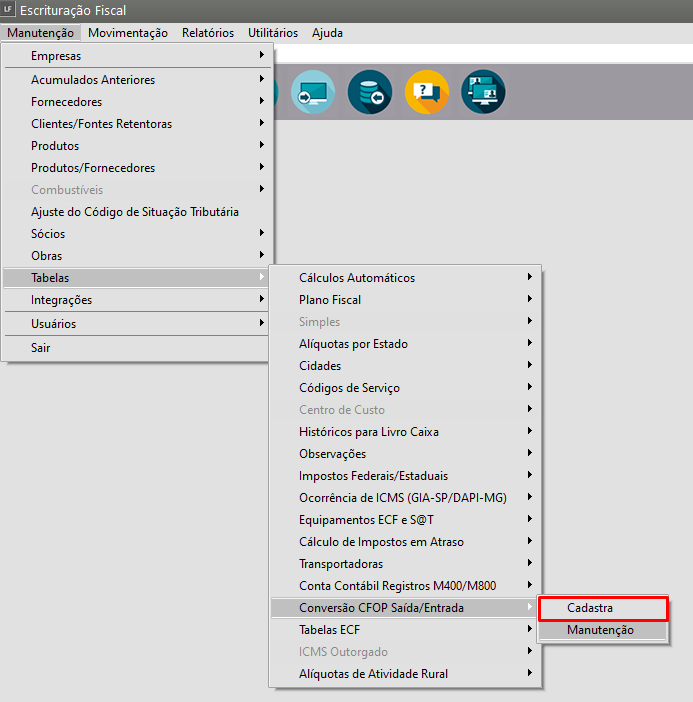This screenshot has width=693, height=702.
Task: Click the remote screens toolbar icon
Action: click(483, 92)
